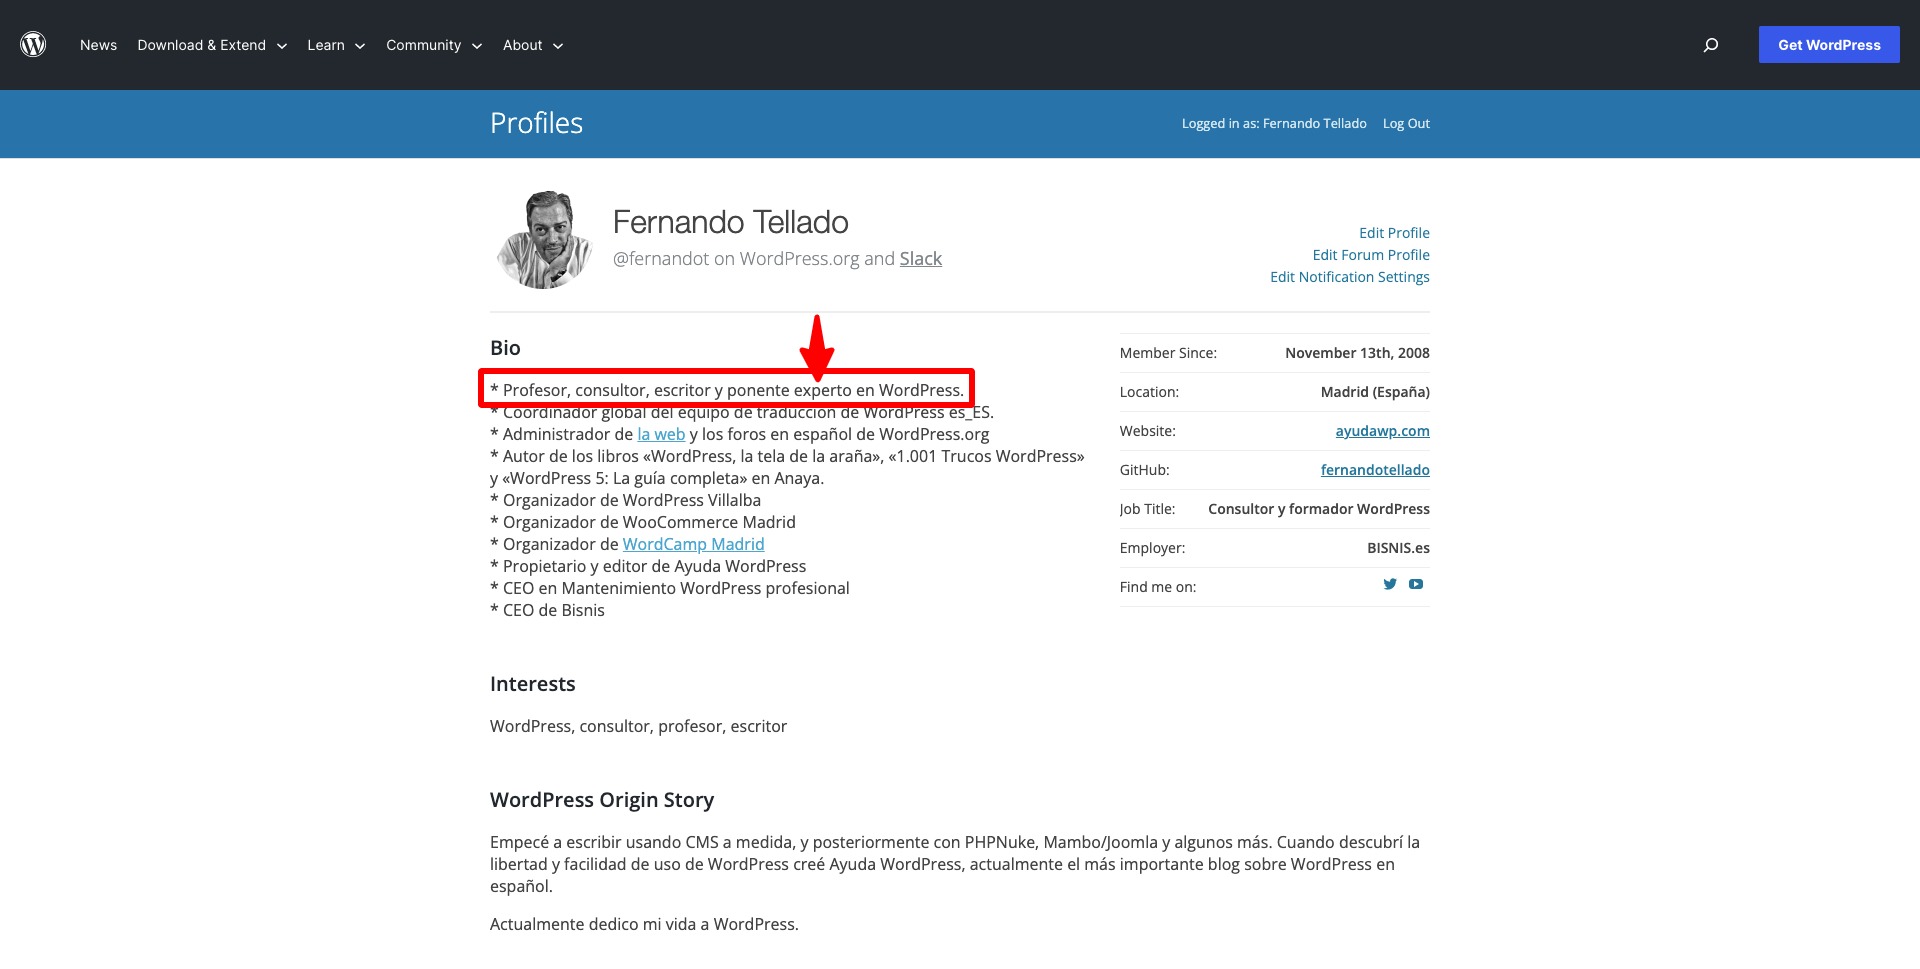Viewport: 1920px width, 969px height.
Task: Follow the Slack link under name
Action: click(x=920, y=259)
